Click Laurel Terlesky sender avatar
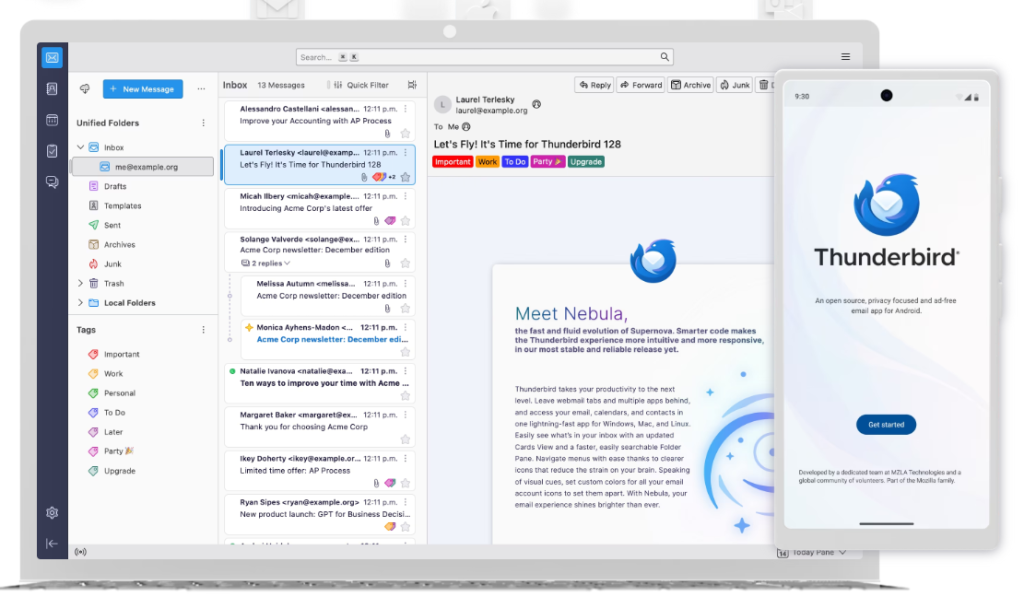The image size is (1024, 597). 443,105
